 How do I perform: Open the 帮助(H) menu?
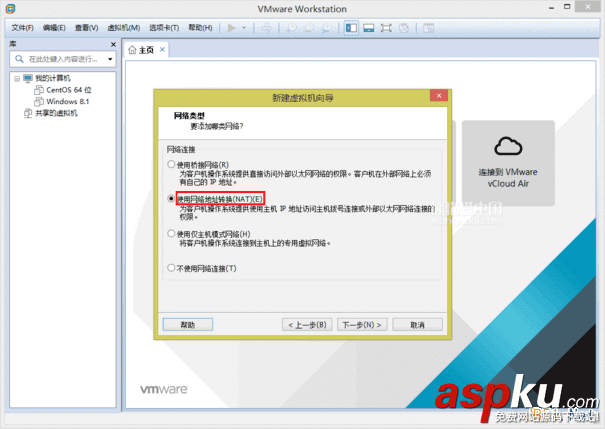click(x=200, y=28)
